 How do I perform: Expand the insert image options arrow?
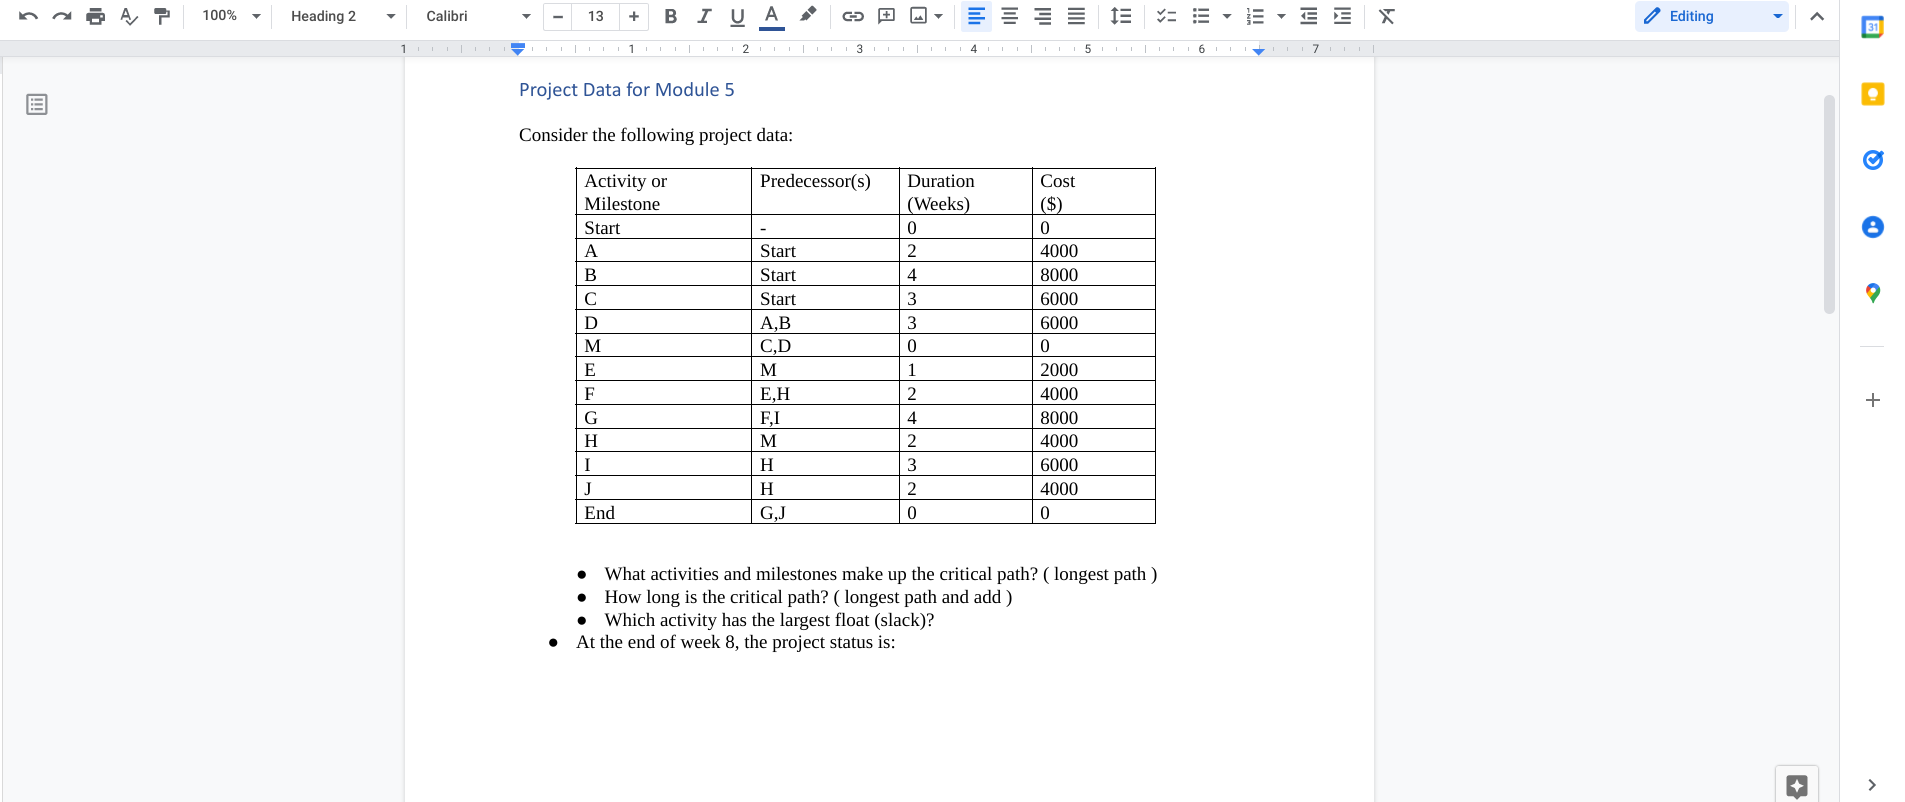click(x=939, y=16)
